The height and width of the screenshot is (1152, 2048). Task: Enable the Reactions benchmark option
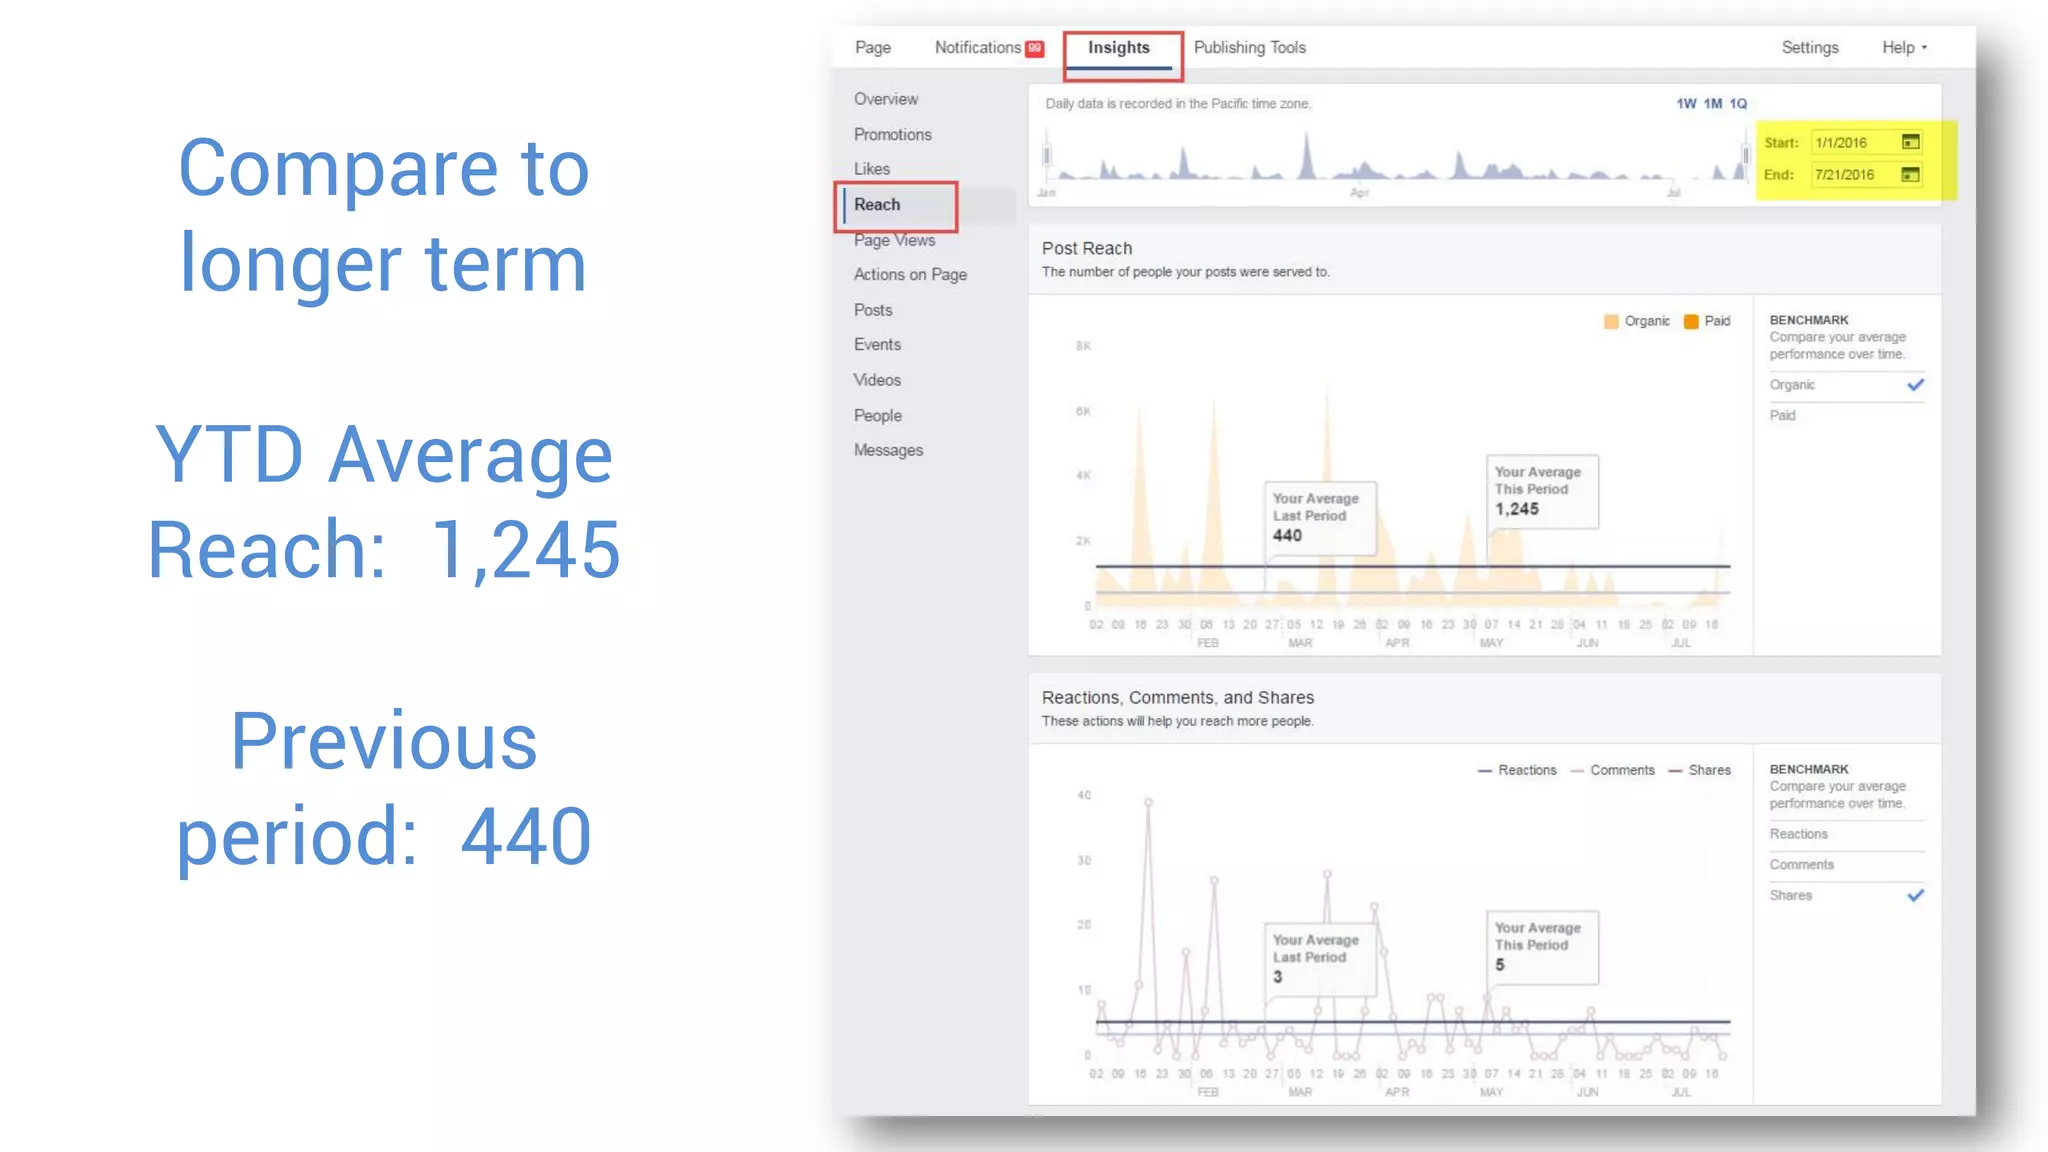[1798, 834]
